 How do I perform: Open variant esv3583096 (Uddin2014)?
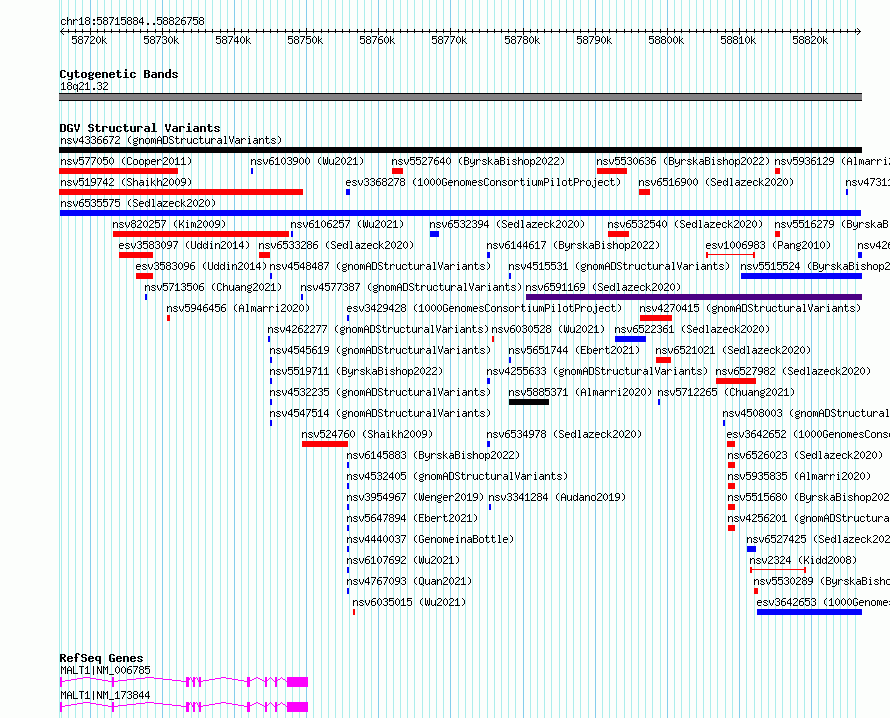point(201,266)
